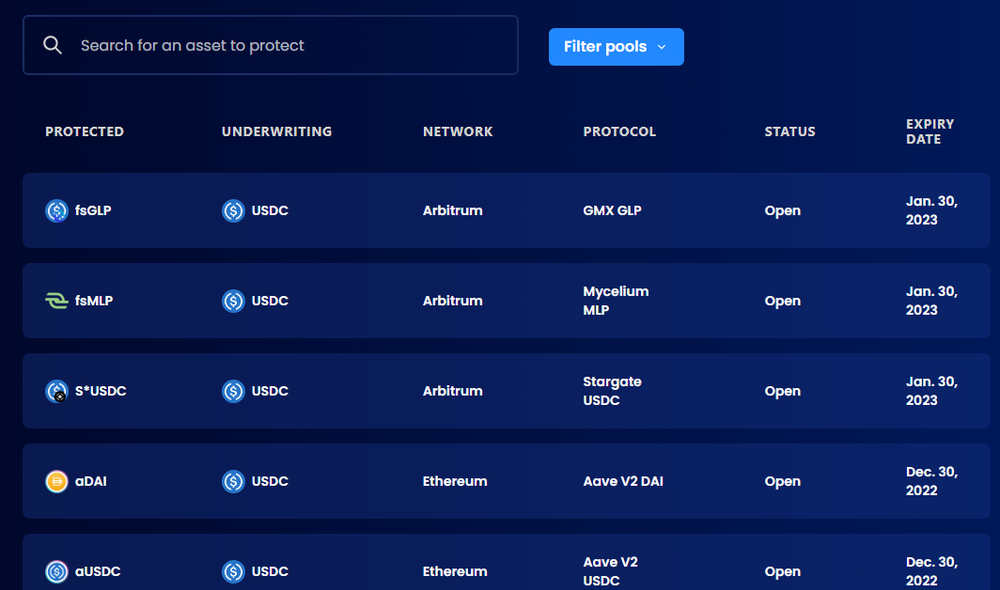This screenshot has height=590, width=1000.
Task: Click Ethereum network in aUSDC row
Action: [x=455, y=572]
